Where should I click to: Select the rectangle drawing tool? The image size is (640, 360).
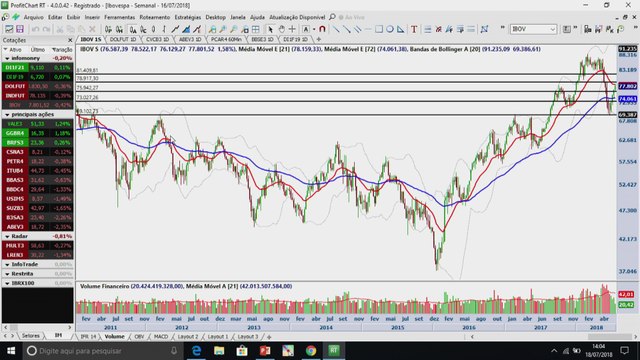click(379, 29)
